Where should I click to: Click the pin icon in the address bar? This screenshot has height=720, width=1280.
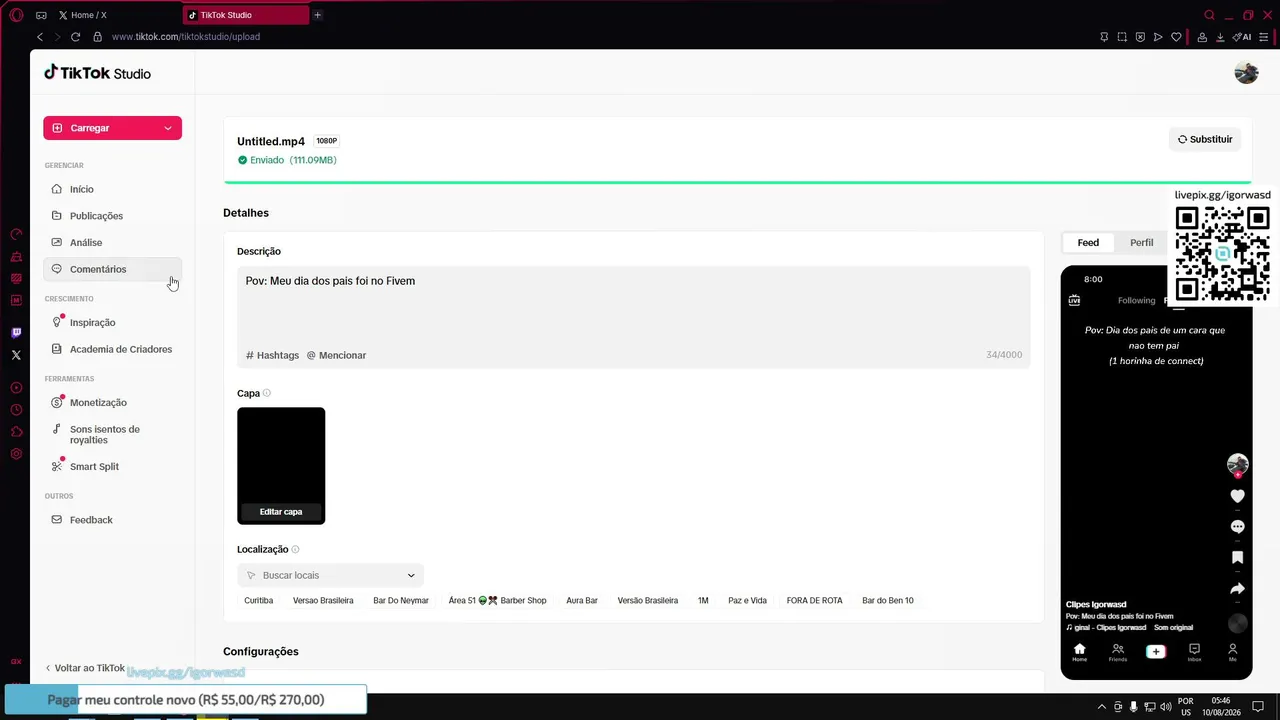point(1104,37)
